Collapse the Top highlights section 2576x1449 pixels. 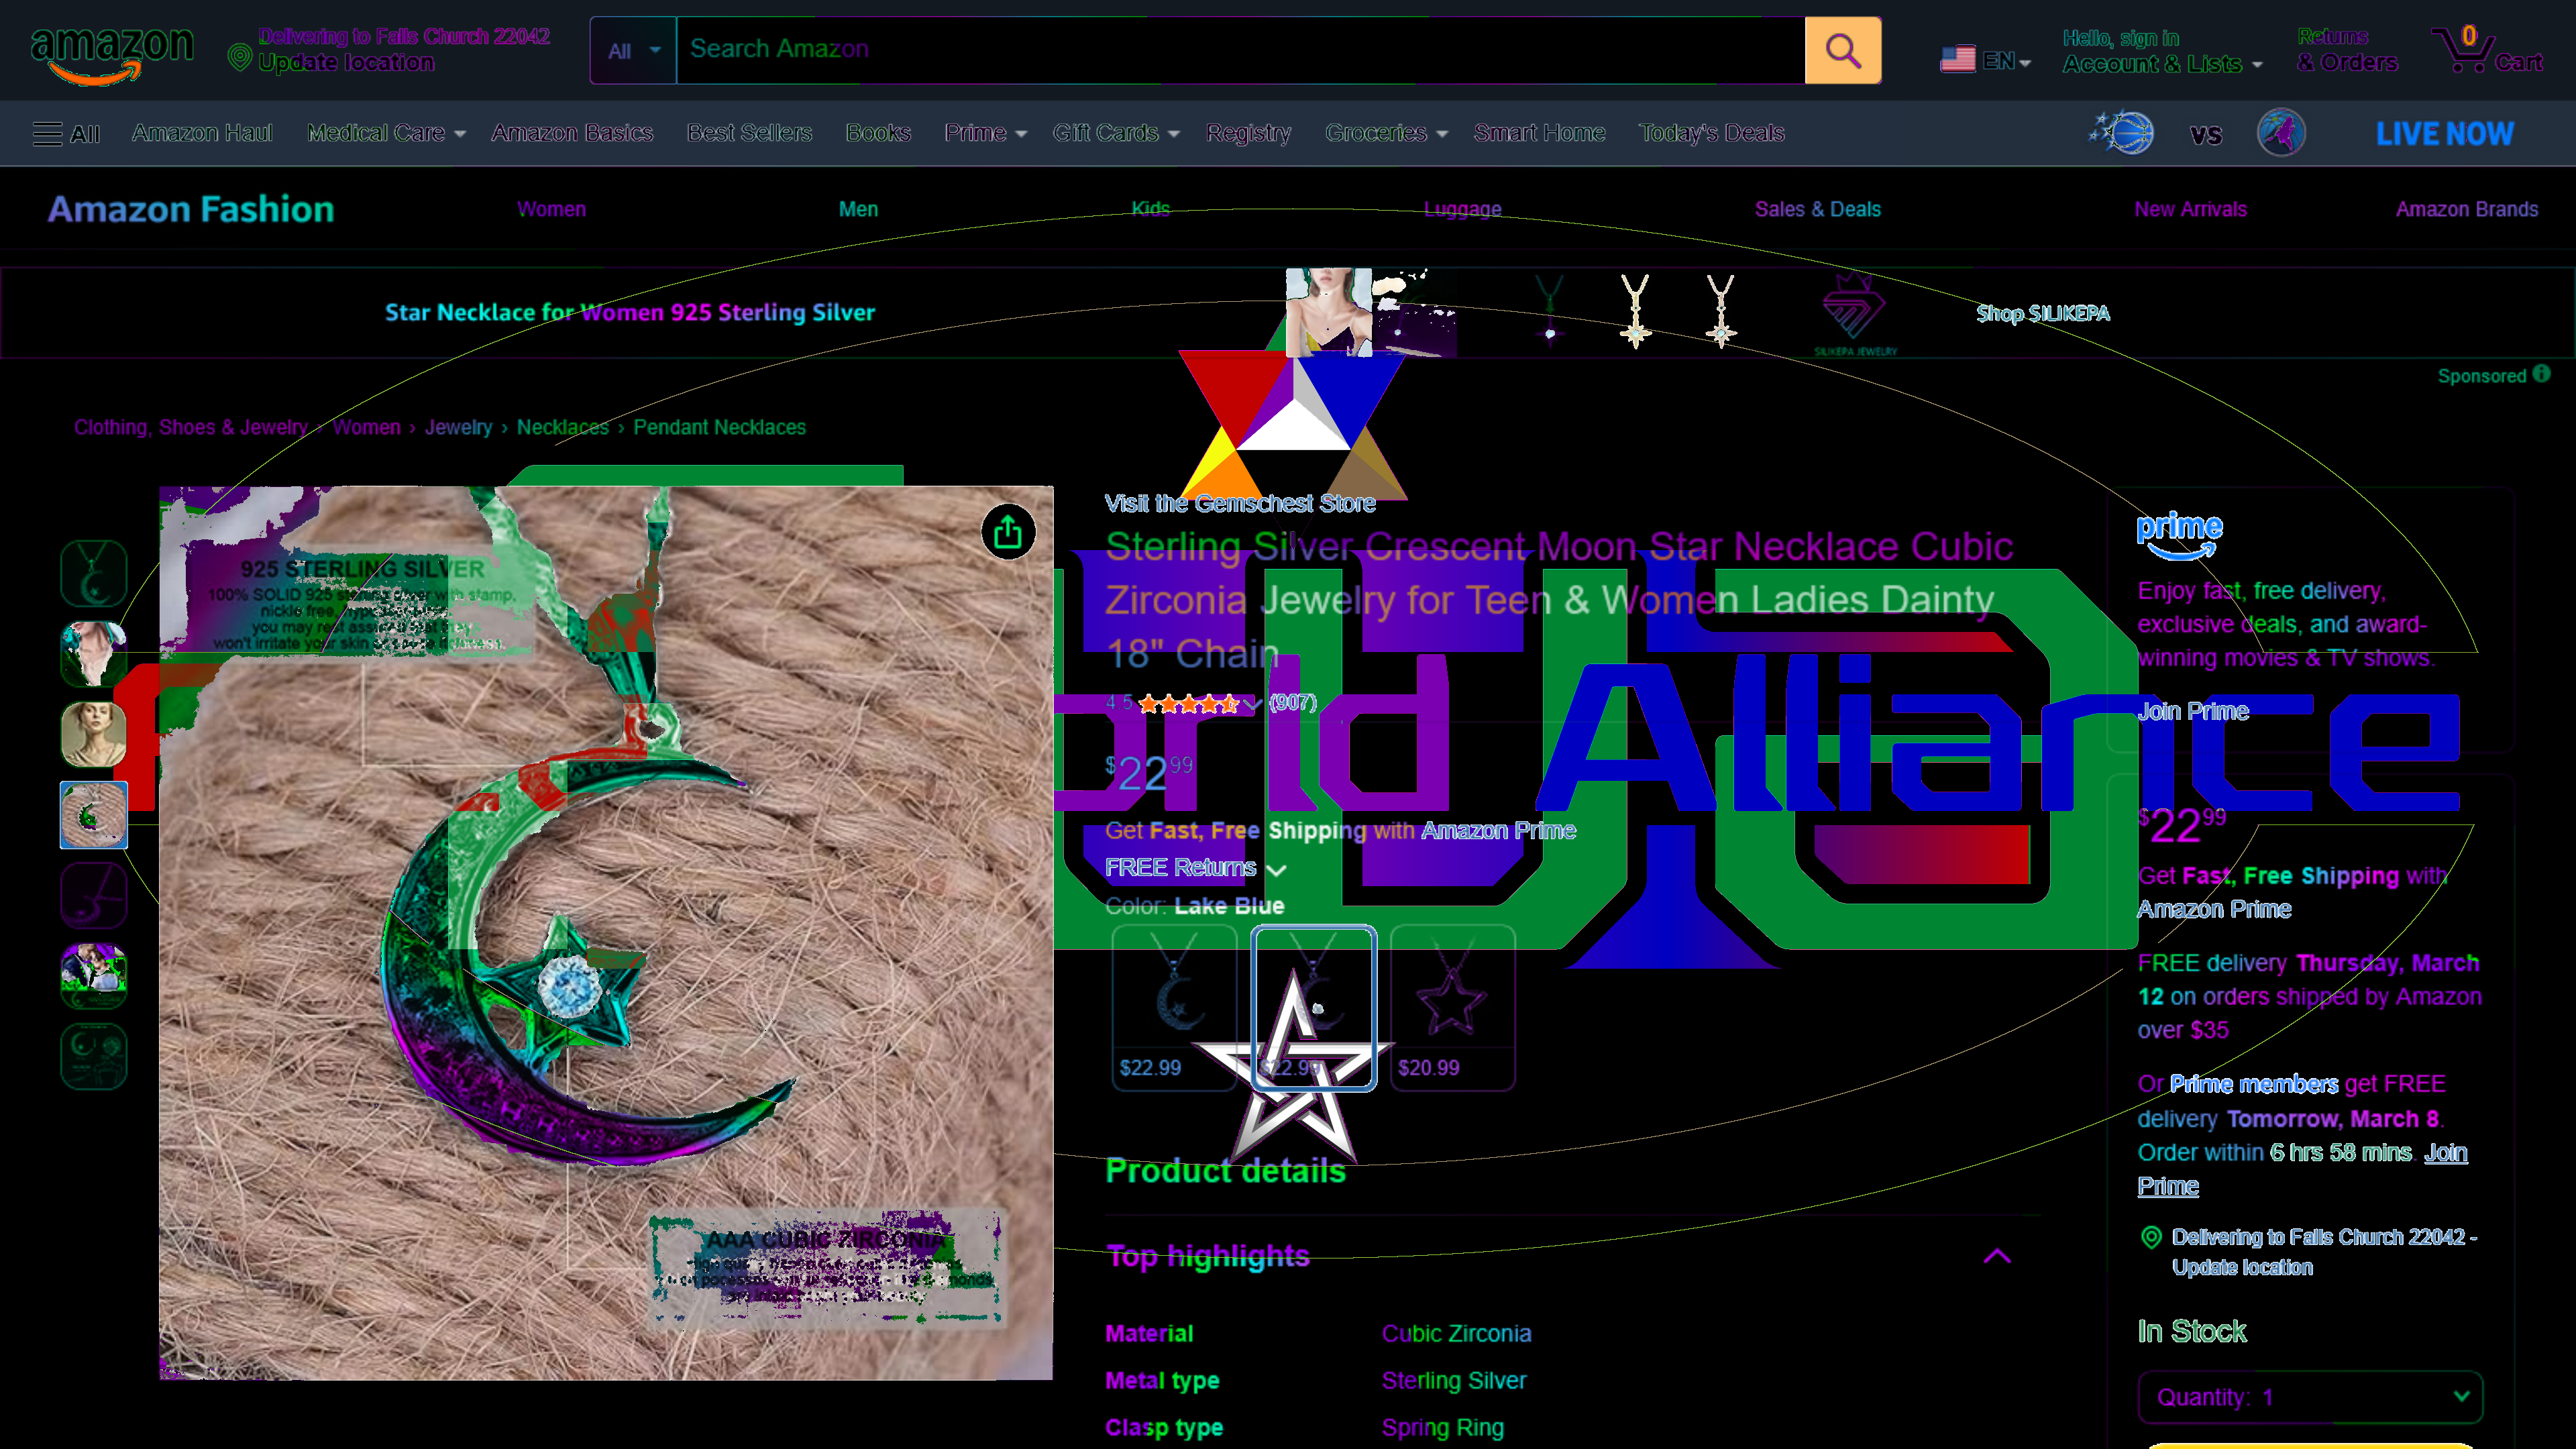1996,1256
